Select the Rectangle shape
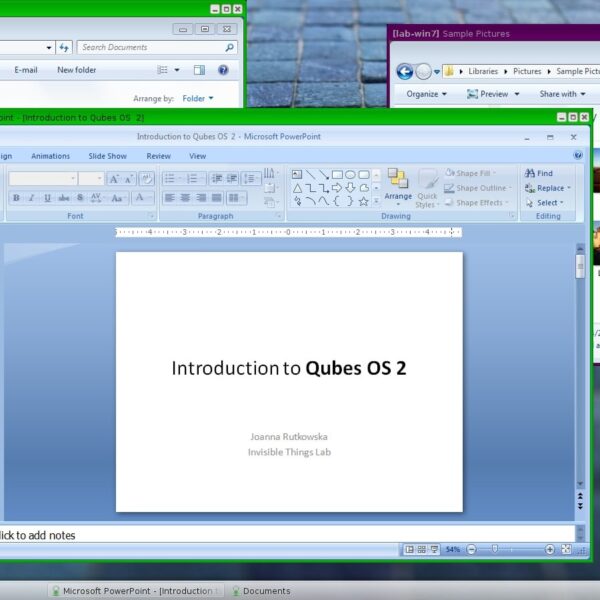 [x=337, y=175]
